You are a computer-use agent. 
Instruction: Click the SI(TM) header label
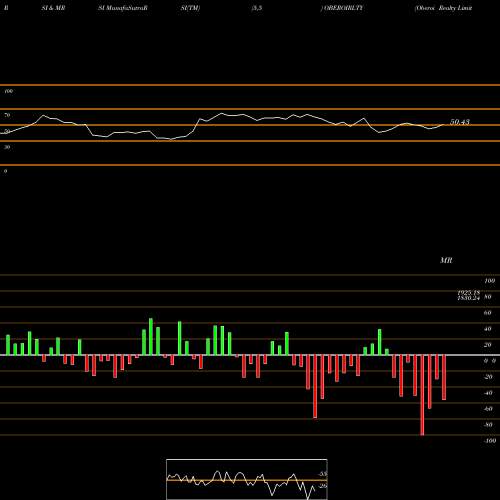click(190, 8)
